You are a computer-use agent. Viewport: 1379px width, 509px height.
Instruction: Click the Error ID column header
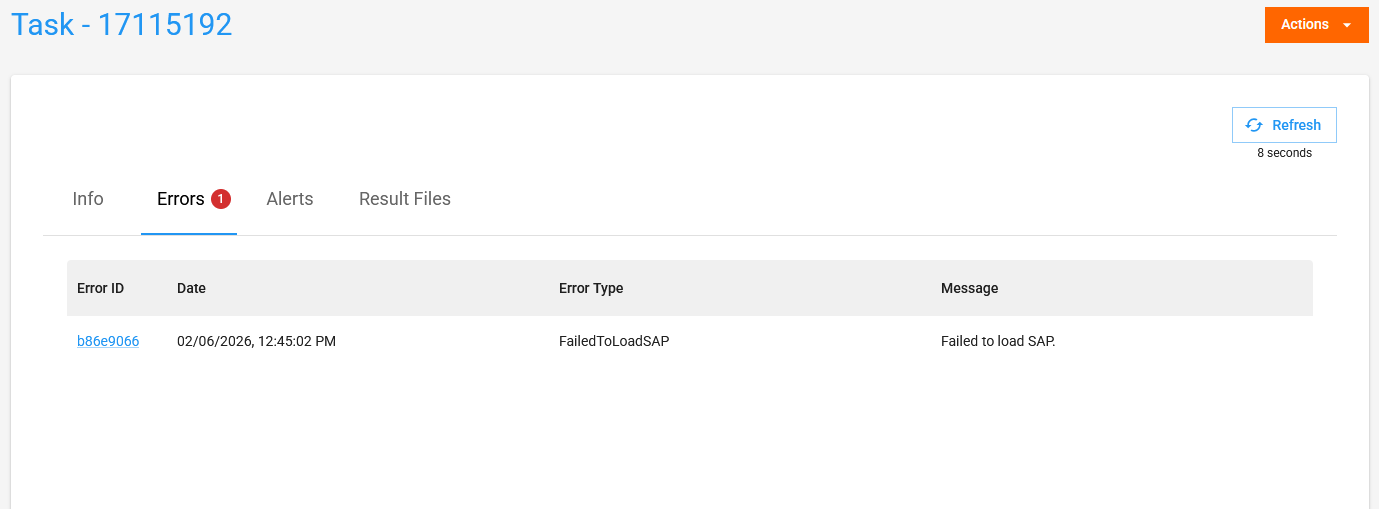point(100,288)
